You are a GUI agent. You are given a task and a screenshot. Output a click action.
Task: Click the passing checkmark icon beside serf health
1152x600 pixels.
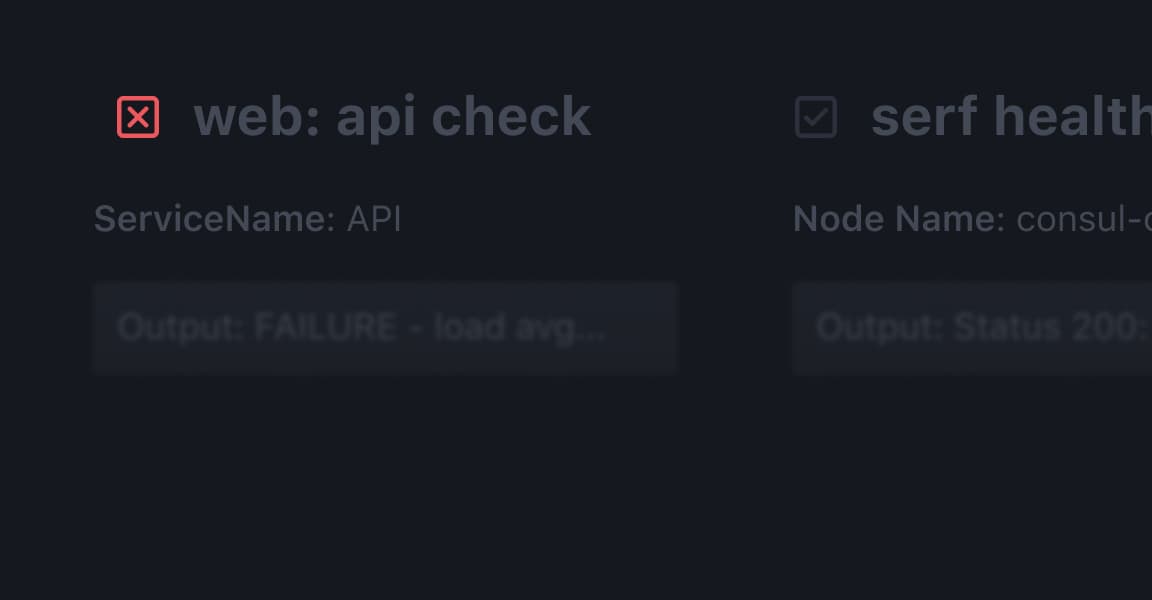coord(816,118)
